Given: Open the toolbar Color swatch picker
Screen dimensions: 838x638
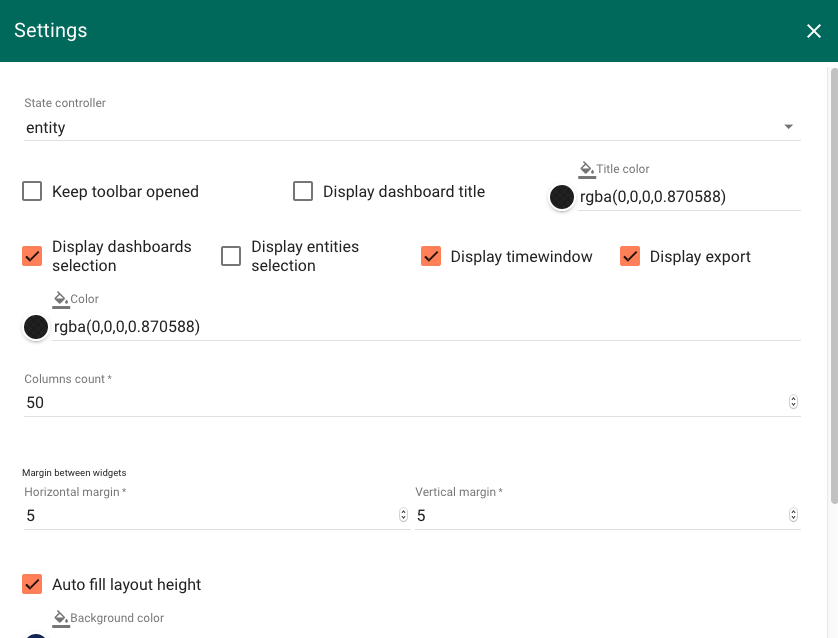Looking at the screenshot, I should 36,327.
